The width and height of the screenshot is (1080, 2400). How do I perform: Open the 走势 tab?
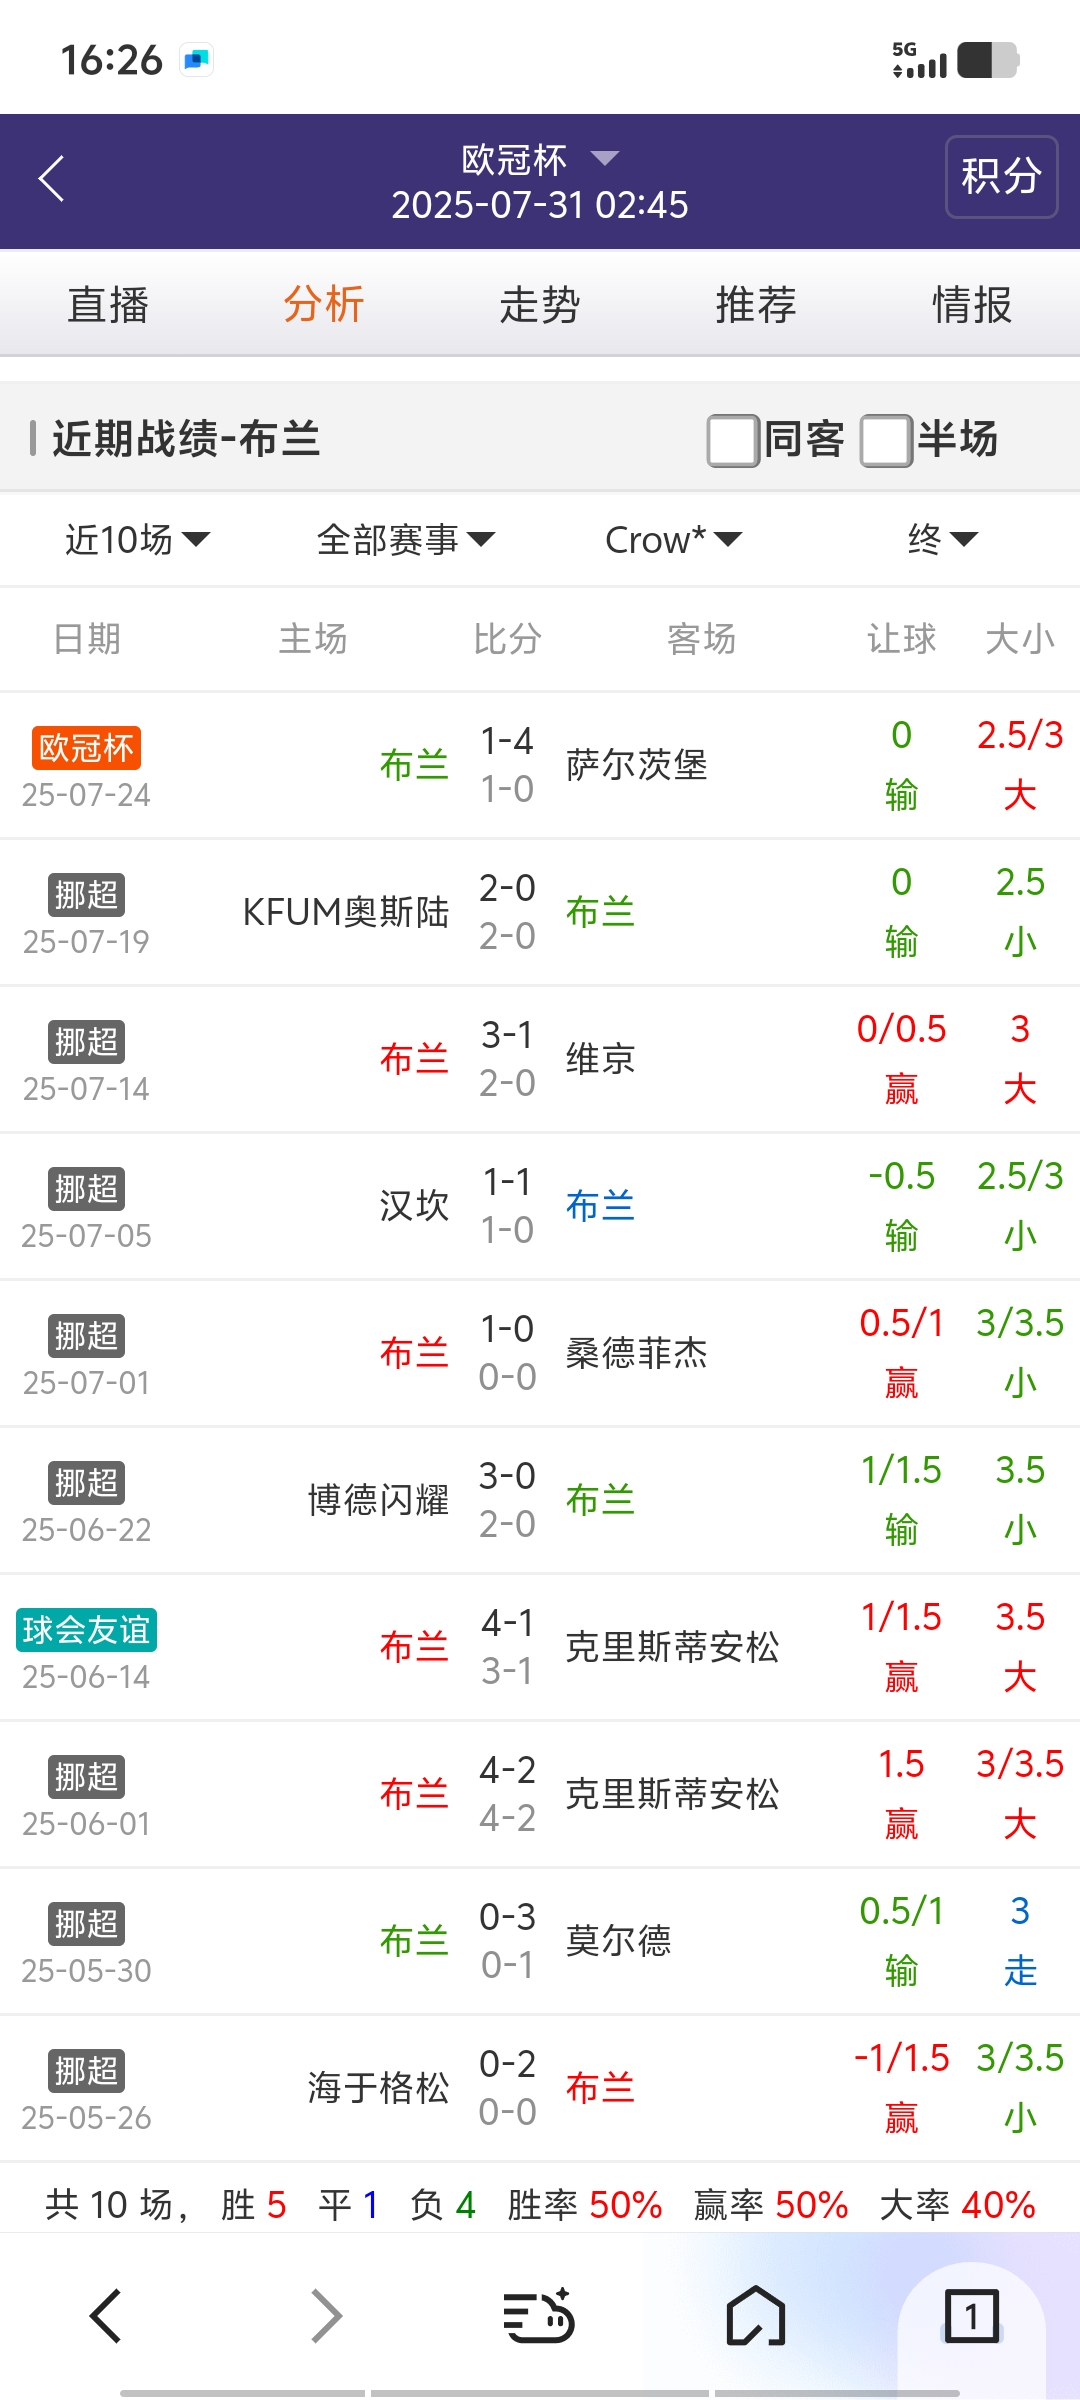[x=540, y=304]
